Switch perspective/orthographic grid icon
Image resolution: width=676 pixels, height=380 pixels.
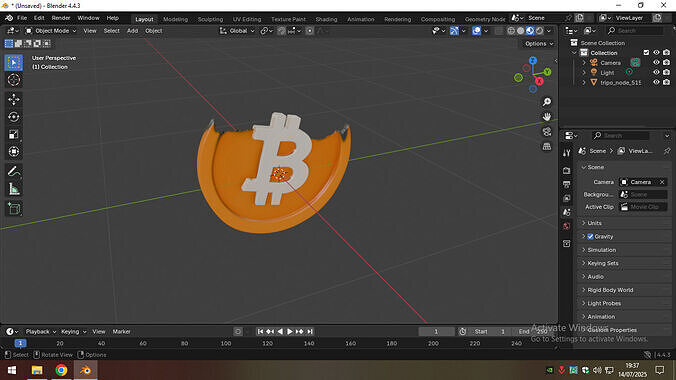[547, 147]
